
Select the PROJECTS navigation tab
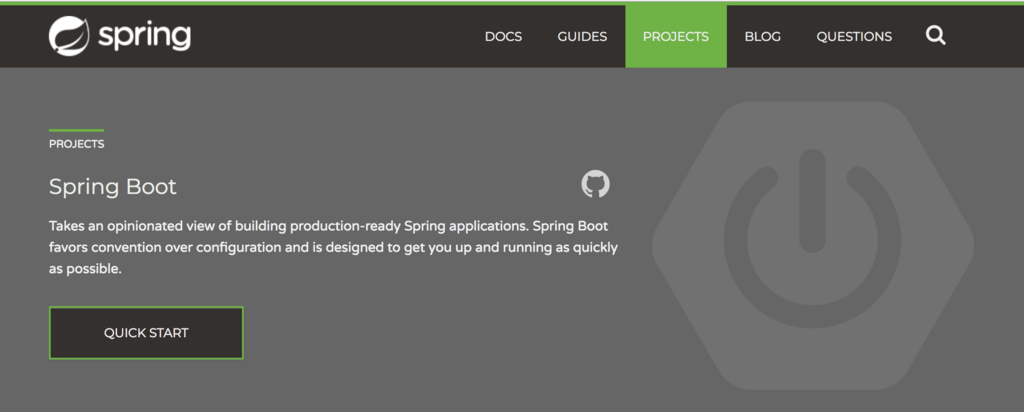tap(676, 37)
